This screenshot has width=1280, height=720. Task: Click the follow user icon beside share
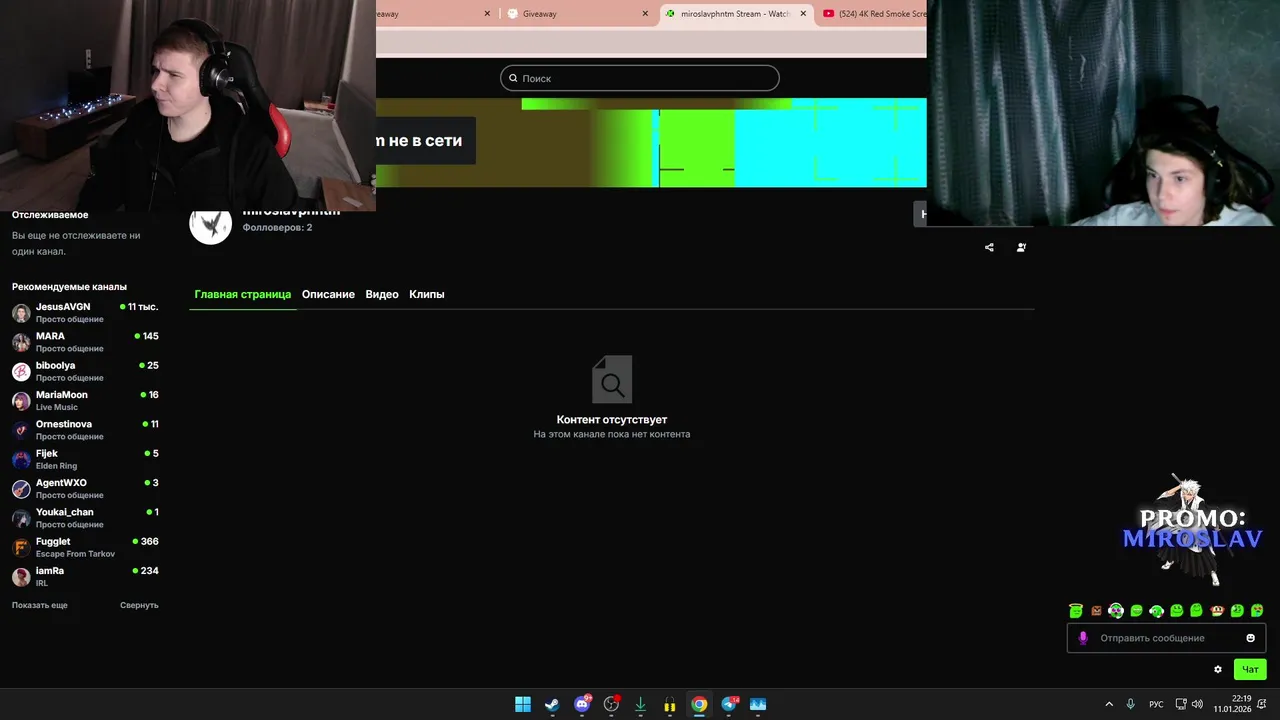[1021, 247]
